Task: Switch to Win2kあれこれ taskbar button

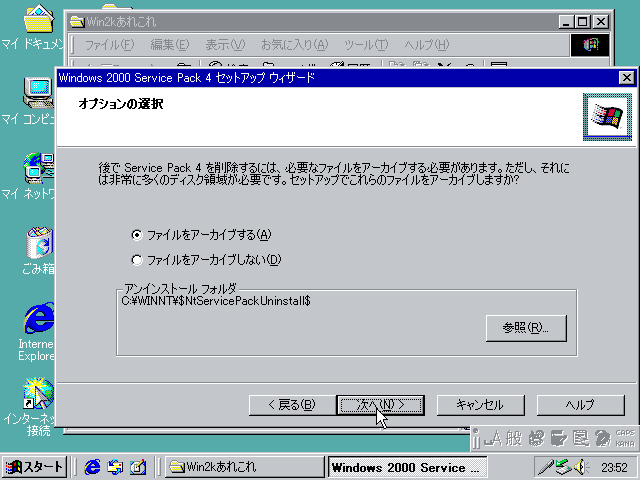Action: (244, 467)
